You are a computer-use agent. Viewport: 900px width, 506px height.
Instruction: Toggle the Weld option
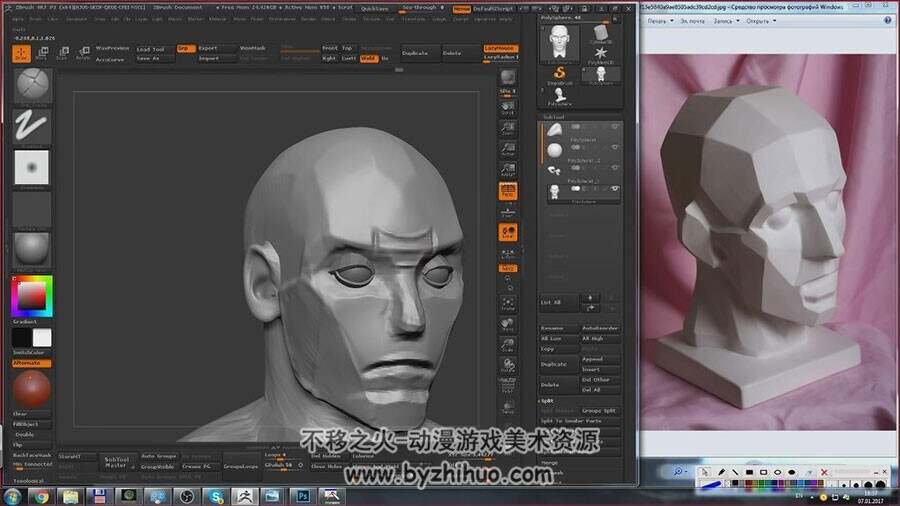pos(369,58)
